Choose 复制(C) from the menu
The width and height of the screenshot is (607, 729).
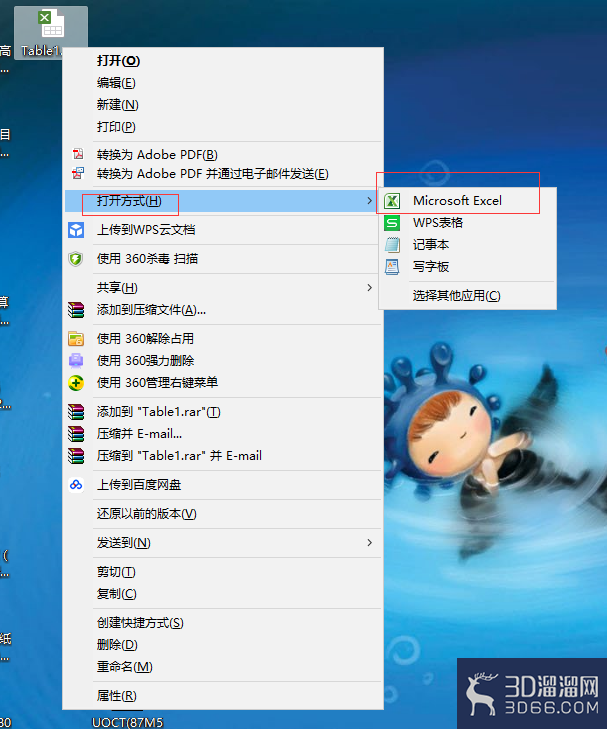point(223,594)
